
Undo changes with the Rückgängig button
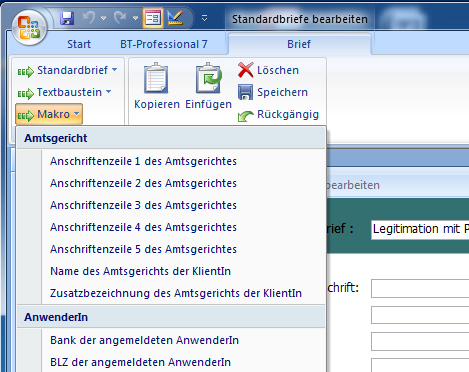coord(279,114)
